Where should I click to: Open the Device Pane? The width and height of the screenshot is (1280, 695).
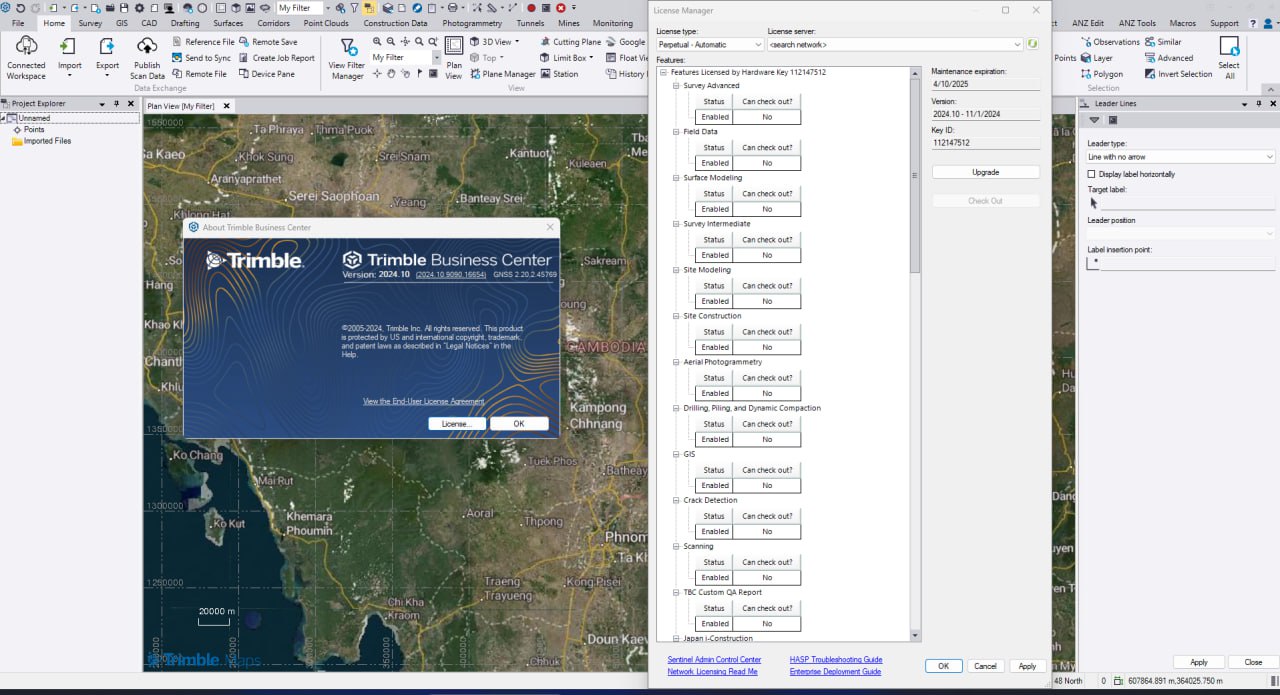[266, 74]
